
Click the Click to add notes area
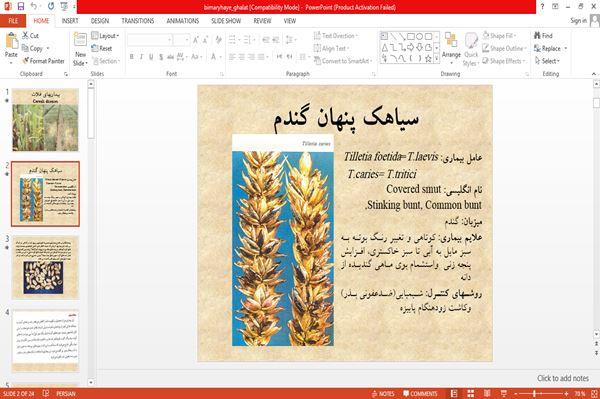[x=562, y=378]
